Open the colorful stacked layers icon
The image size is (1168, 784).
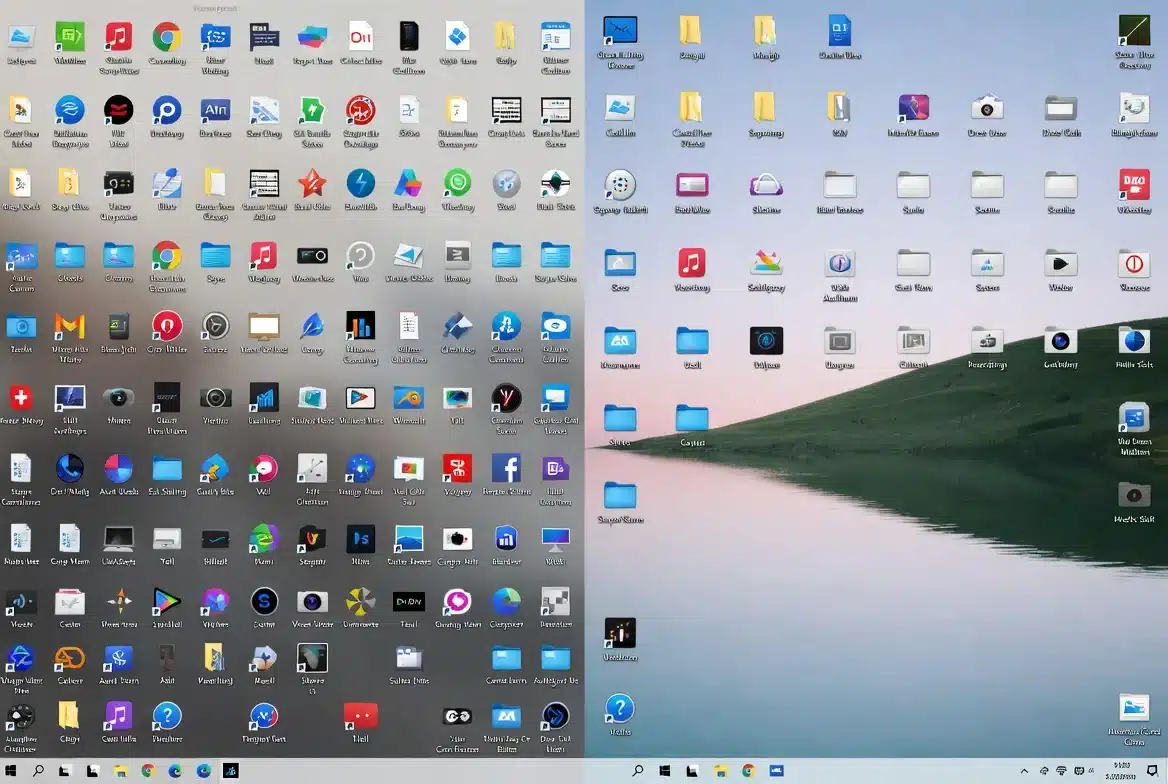766,263
